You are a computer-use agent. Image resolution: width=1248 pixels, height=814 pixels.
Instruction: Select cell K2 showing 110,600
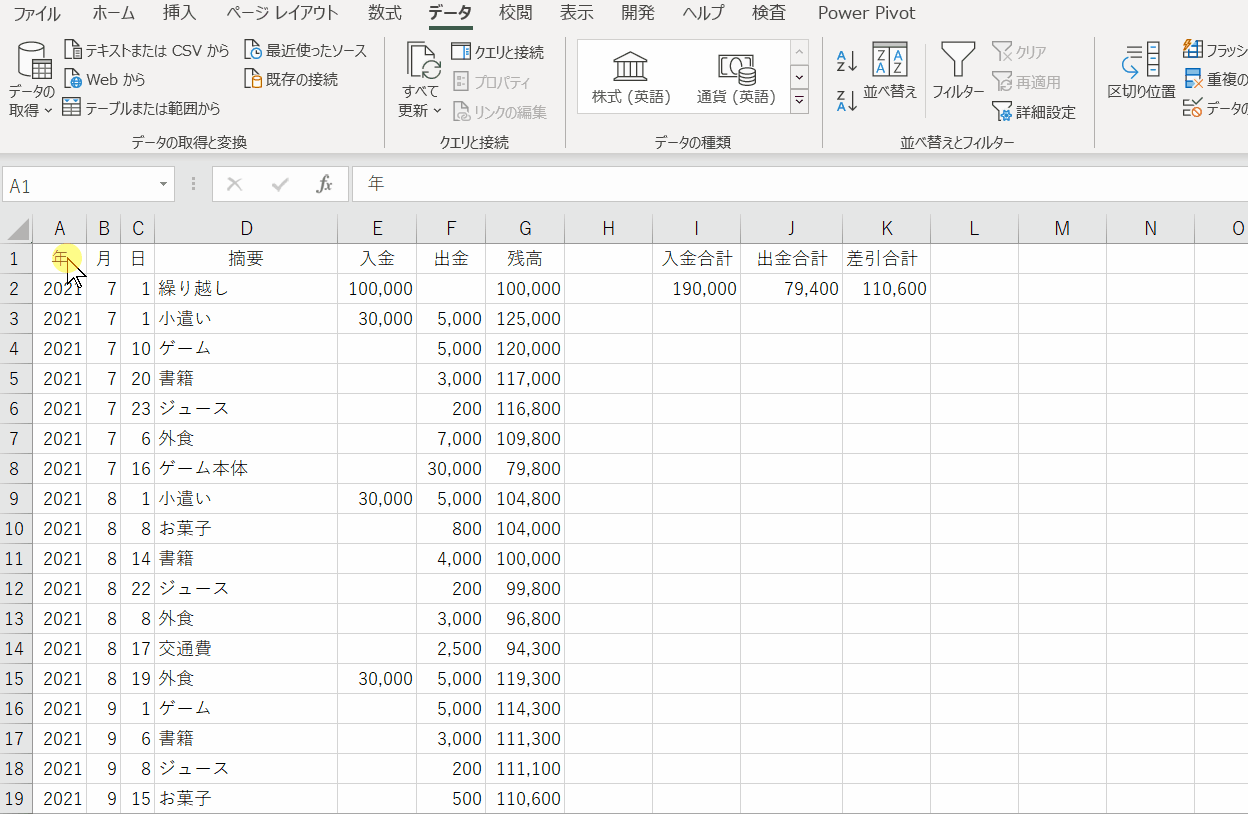pyautogui.click(x=886, y=288)
